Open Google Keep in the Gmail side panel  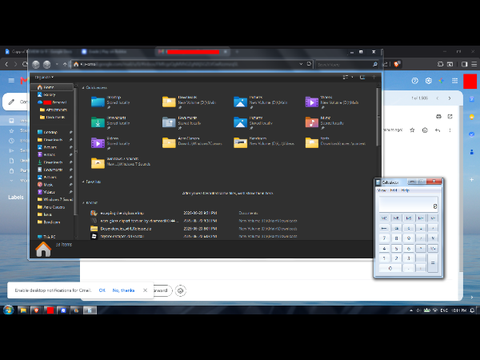pos(472,117)
